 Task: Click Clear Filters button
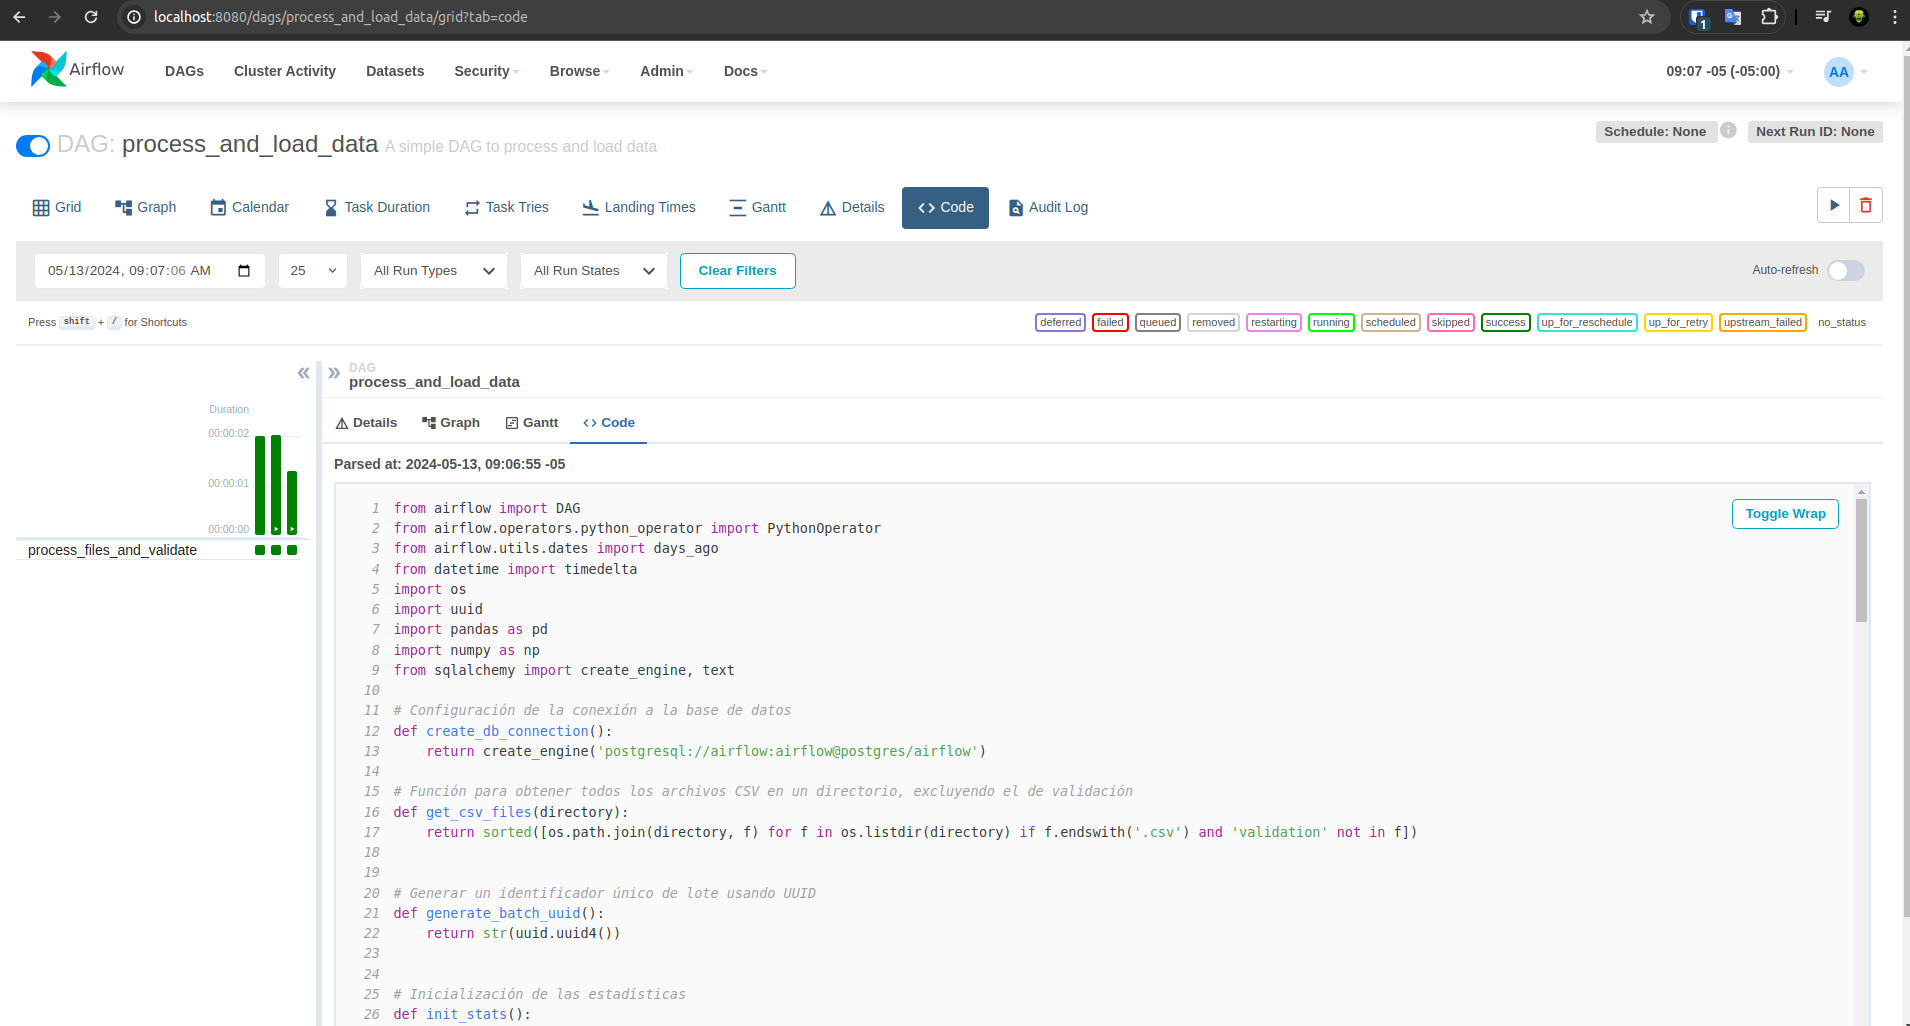pyautogui.click(x=738, y=271)
